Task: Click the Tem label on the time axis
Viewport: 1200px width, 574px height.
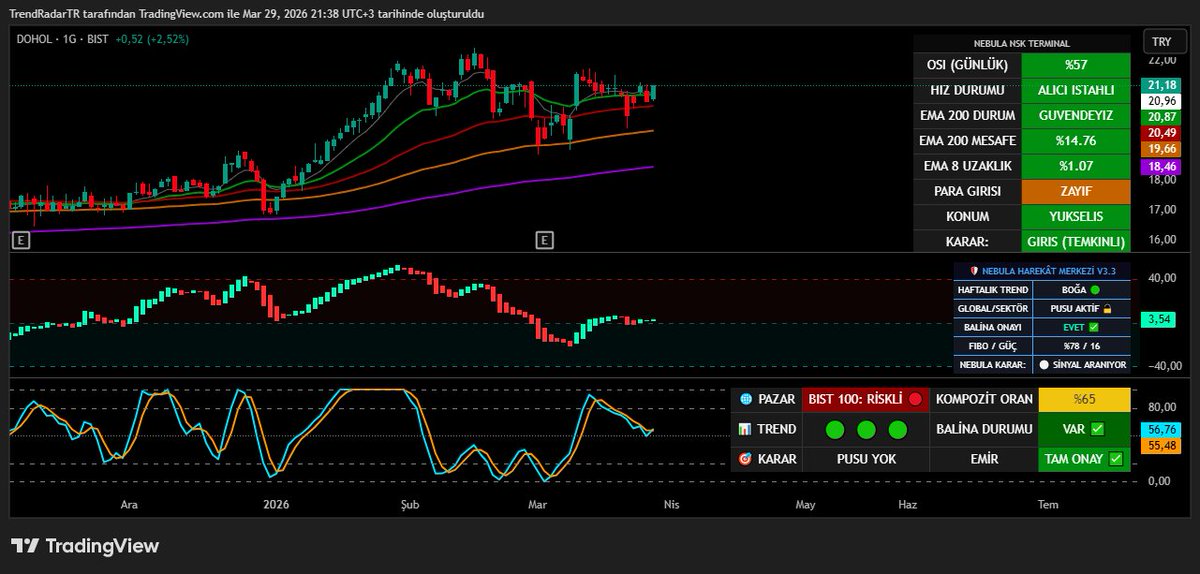Action: tap(1046, 505)
